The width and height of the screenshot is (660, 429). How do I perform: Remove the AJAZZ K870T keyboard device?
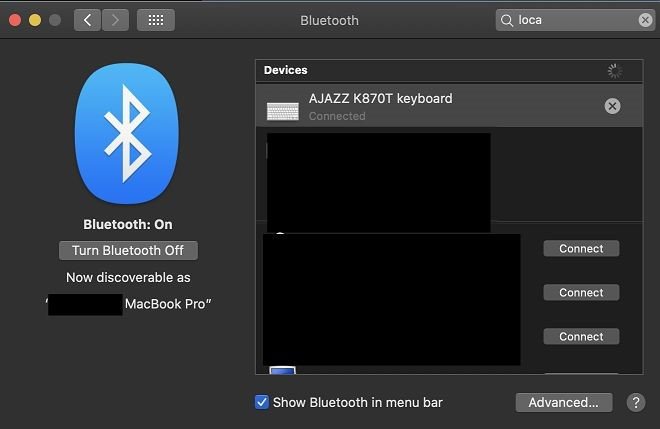[x=612, y=106]
